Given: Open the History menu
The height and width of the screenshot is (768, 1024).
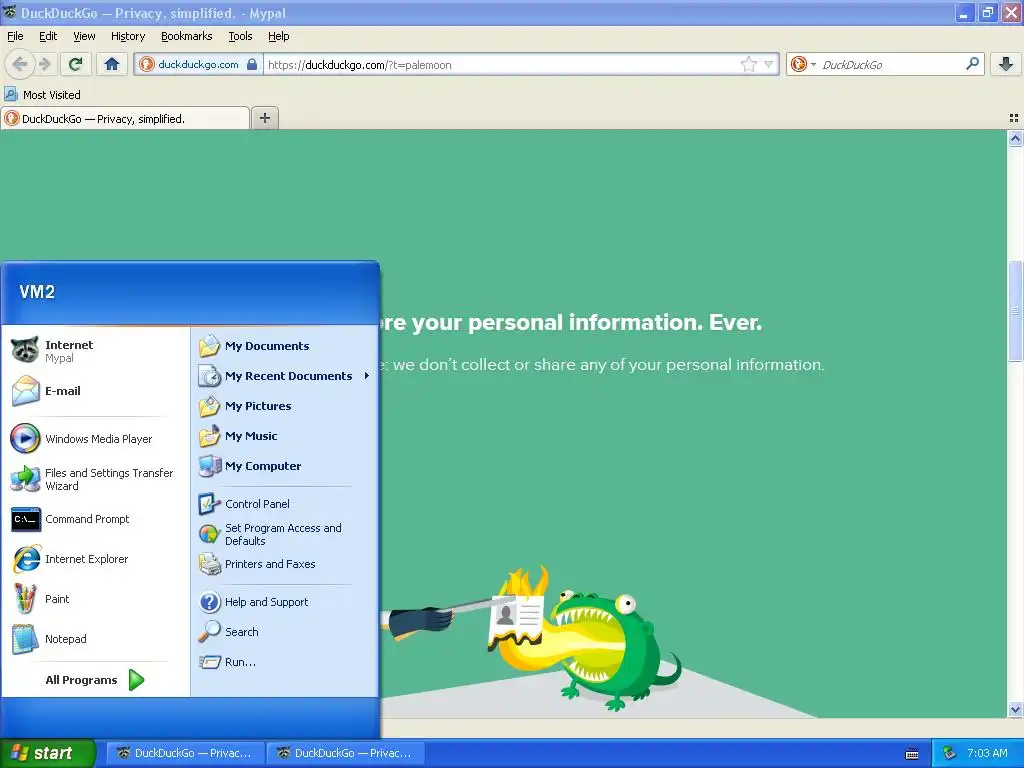Looking at the screenshot, I should coord(128,36).
